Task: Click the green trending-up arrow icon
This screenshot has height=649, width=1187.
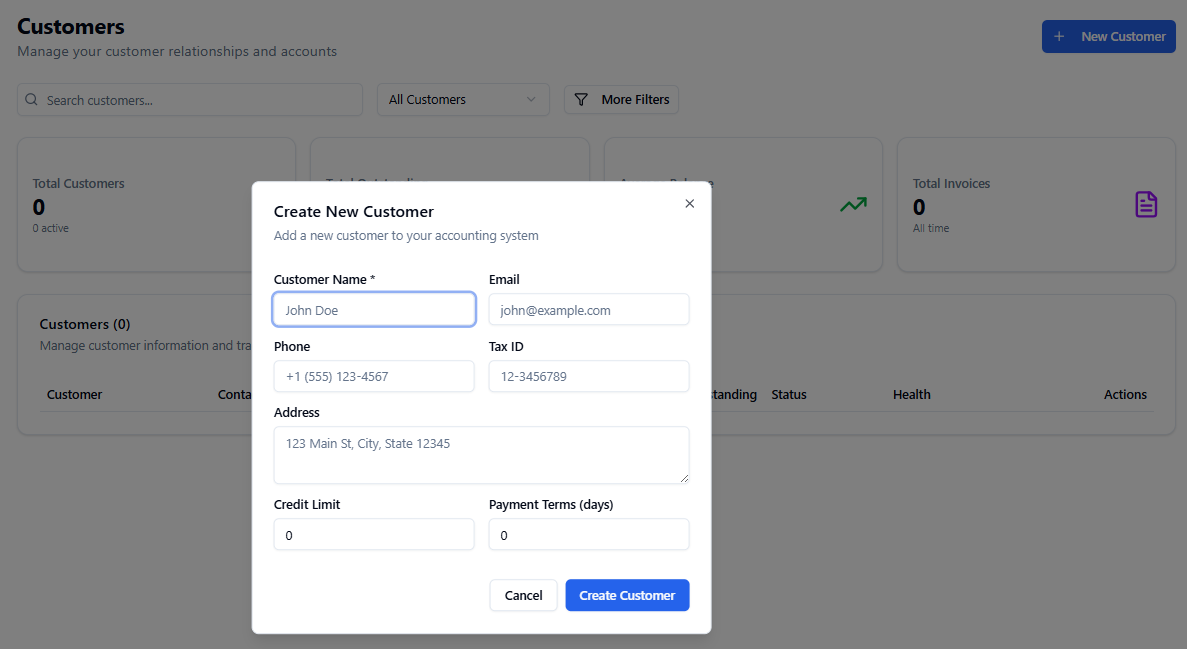Action: tap(853, 205)
